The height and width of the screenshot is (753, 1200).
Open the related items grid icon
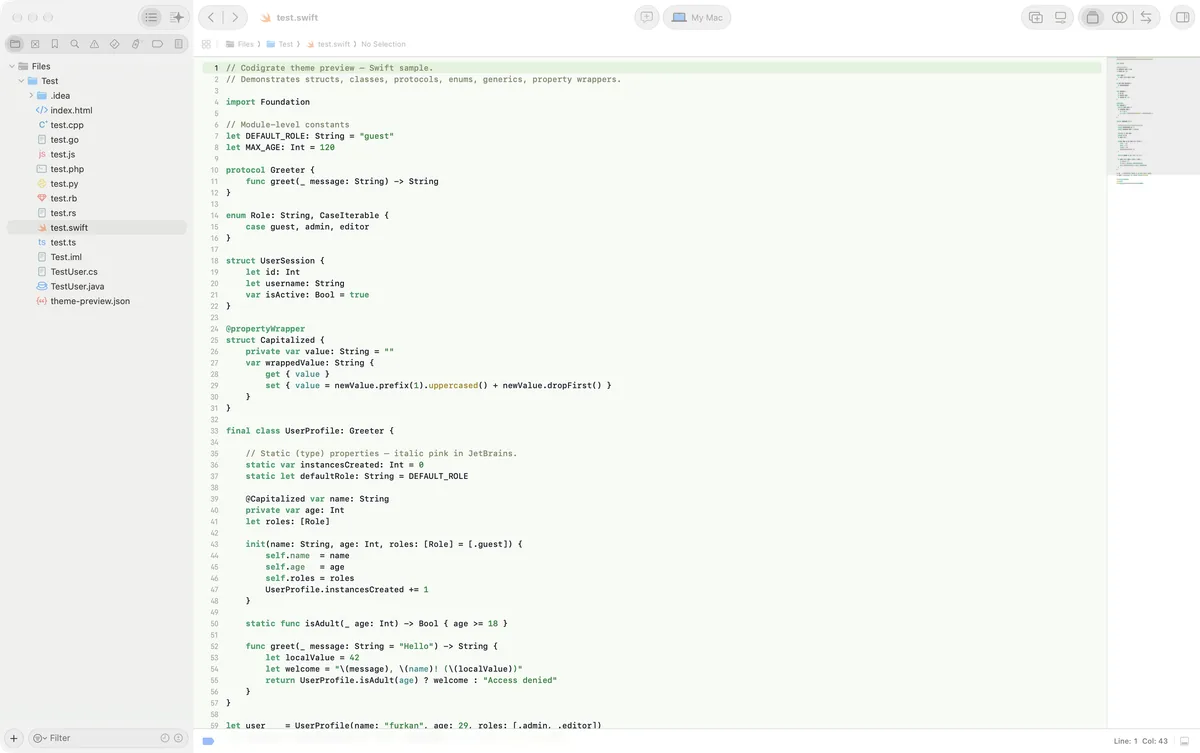206,44
